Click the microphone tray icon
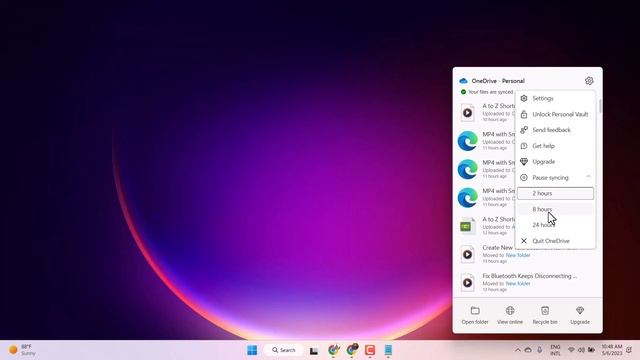The height and width of the screenshot is (360, 640). pyautogui.click(x=540, y=350)
